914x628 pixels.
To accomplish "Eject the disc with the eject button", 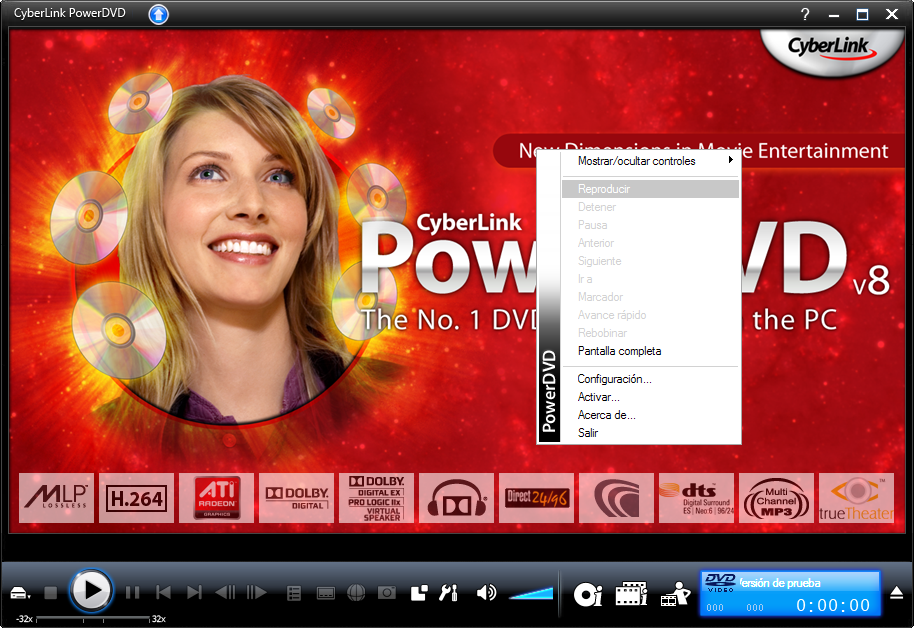I will (x=897, y=593).
